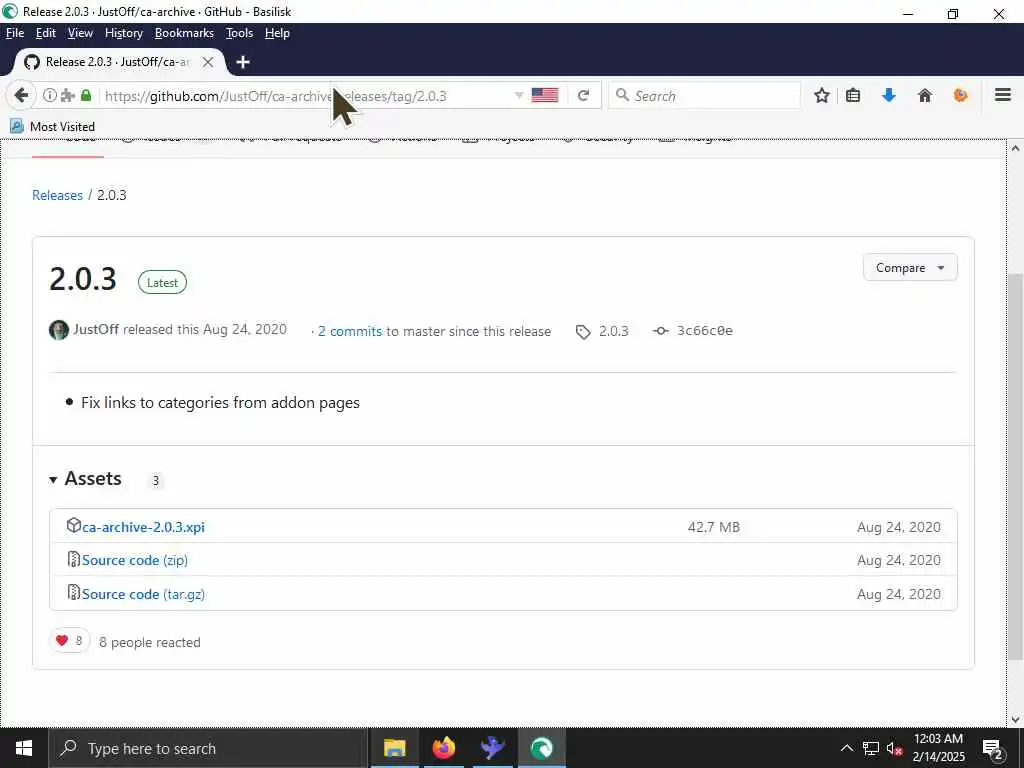Download Source code (tar.gz)

pos(143,594)
